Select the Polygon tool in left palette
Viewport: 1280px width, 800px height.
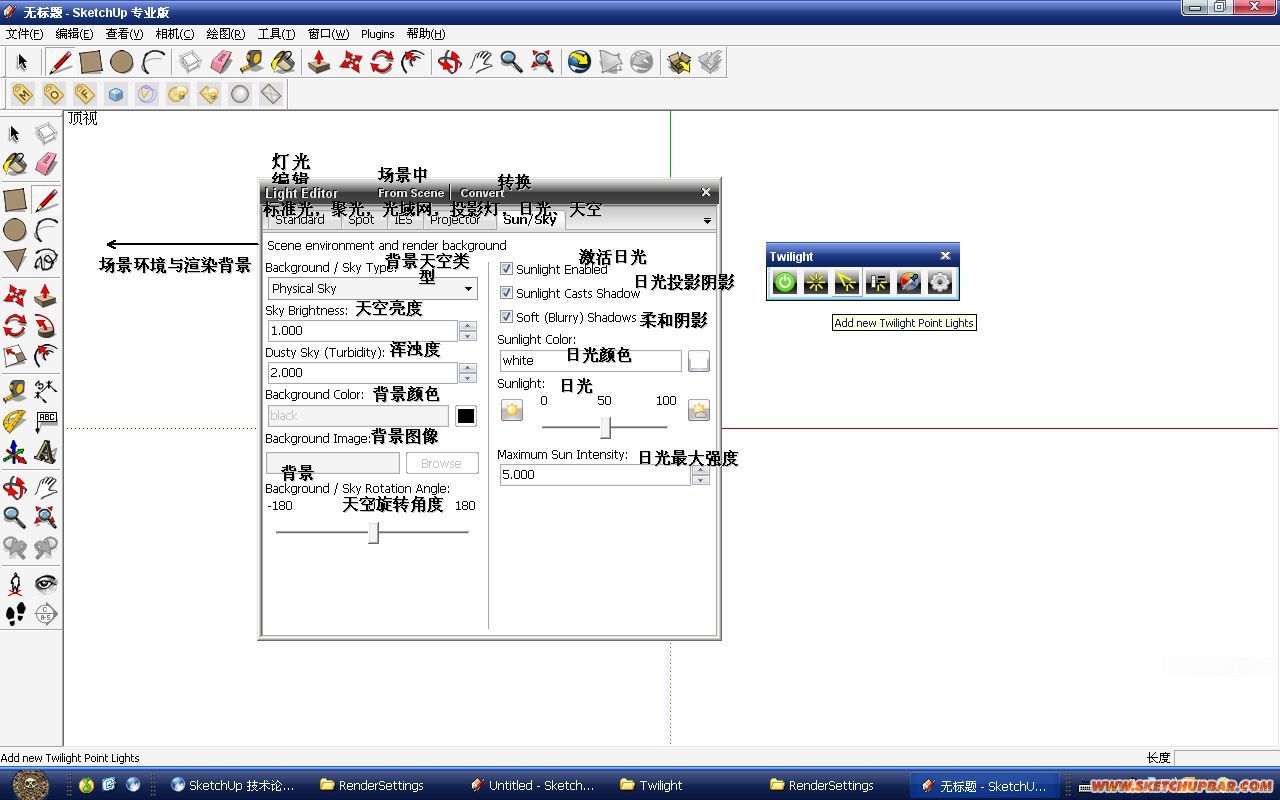click(x=15, y=261)
